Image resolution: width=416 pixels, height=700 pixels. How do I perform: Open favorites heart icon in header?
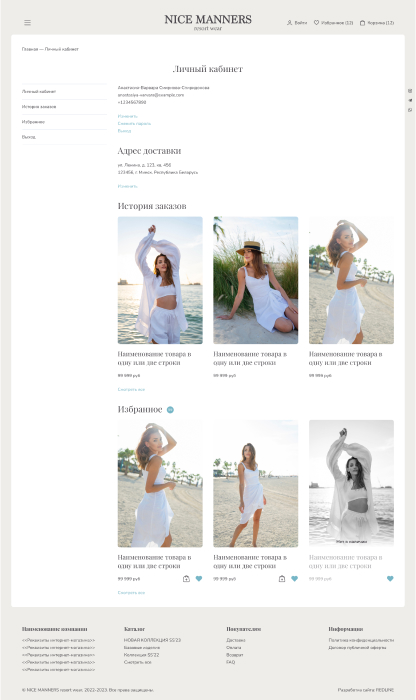[x=316, y=22]
